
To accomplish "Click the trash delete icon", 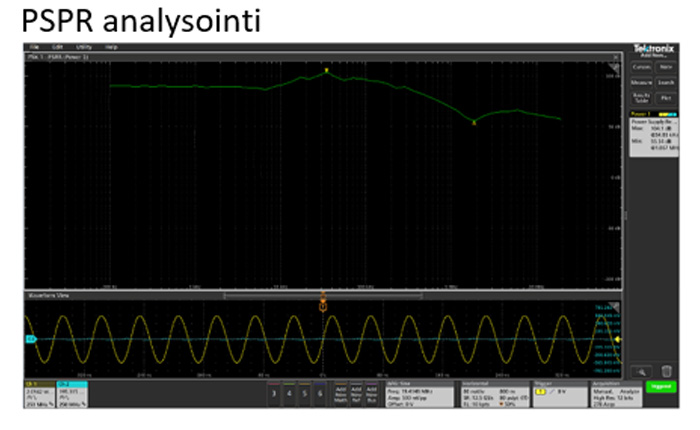I will point(666,369).
